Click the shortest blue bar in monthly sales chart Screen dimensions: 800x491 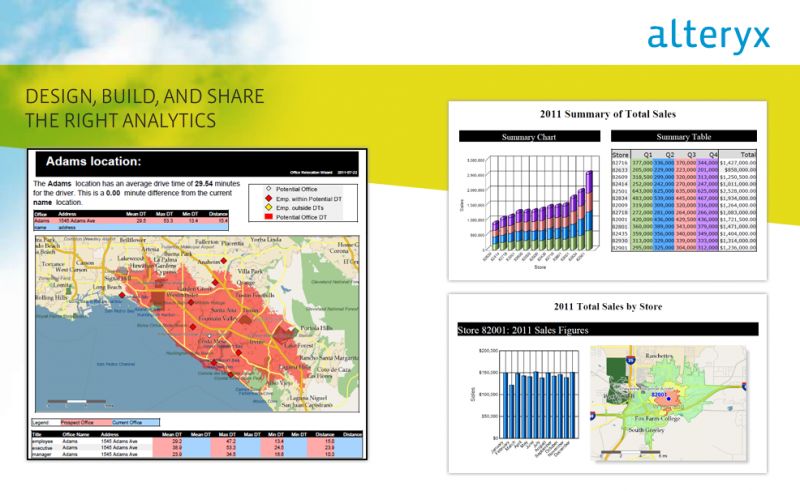pos(512,411)
